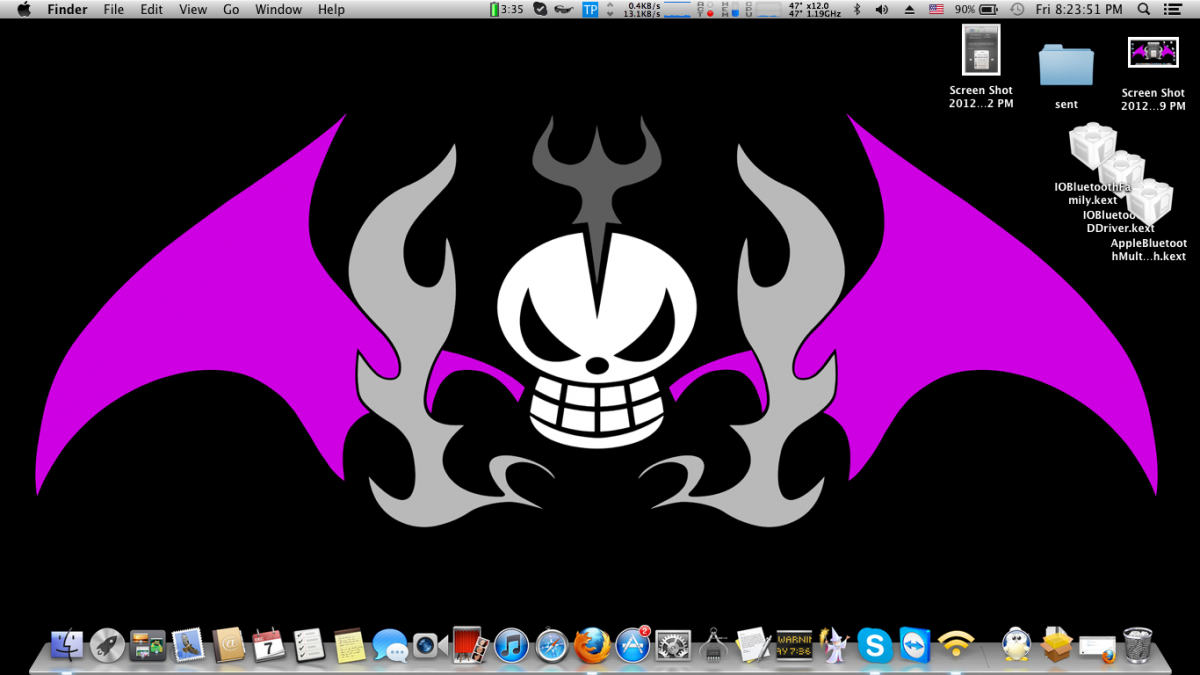The width and height of the screenshot is (1200, 675).
Task: Open temperature and CPU frequency readout
Action: [x=815, y=9]
